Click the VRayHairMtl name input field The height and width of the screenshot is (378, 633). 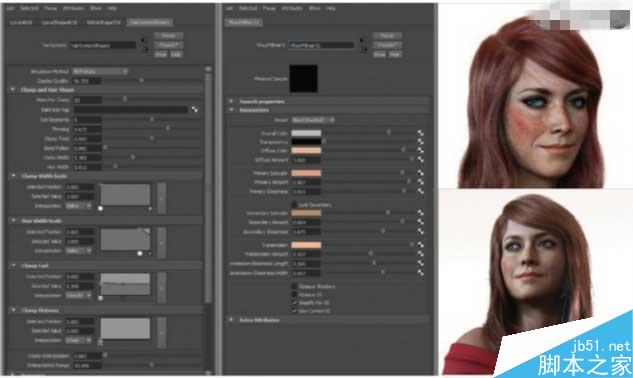pos(321,45)
